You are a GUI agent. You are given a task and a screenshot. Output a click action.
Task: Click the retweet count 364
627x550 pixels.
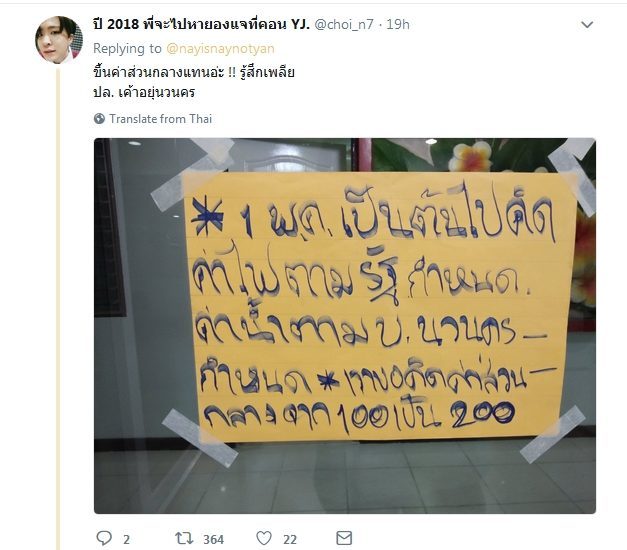(x=214, y=540)
